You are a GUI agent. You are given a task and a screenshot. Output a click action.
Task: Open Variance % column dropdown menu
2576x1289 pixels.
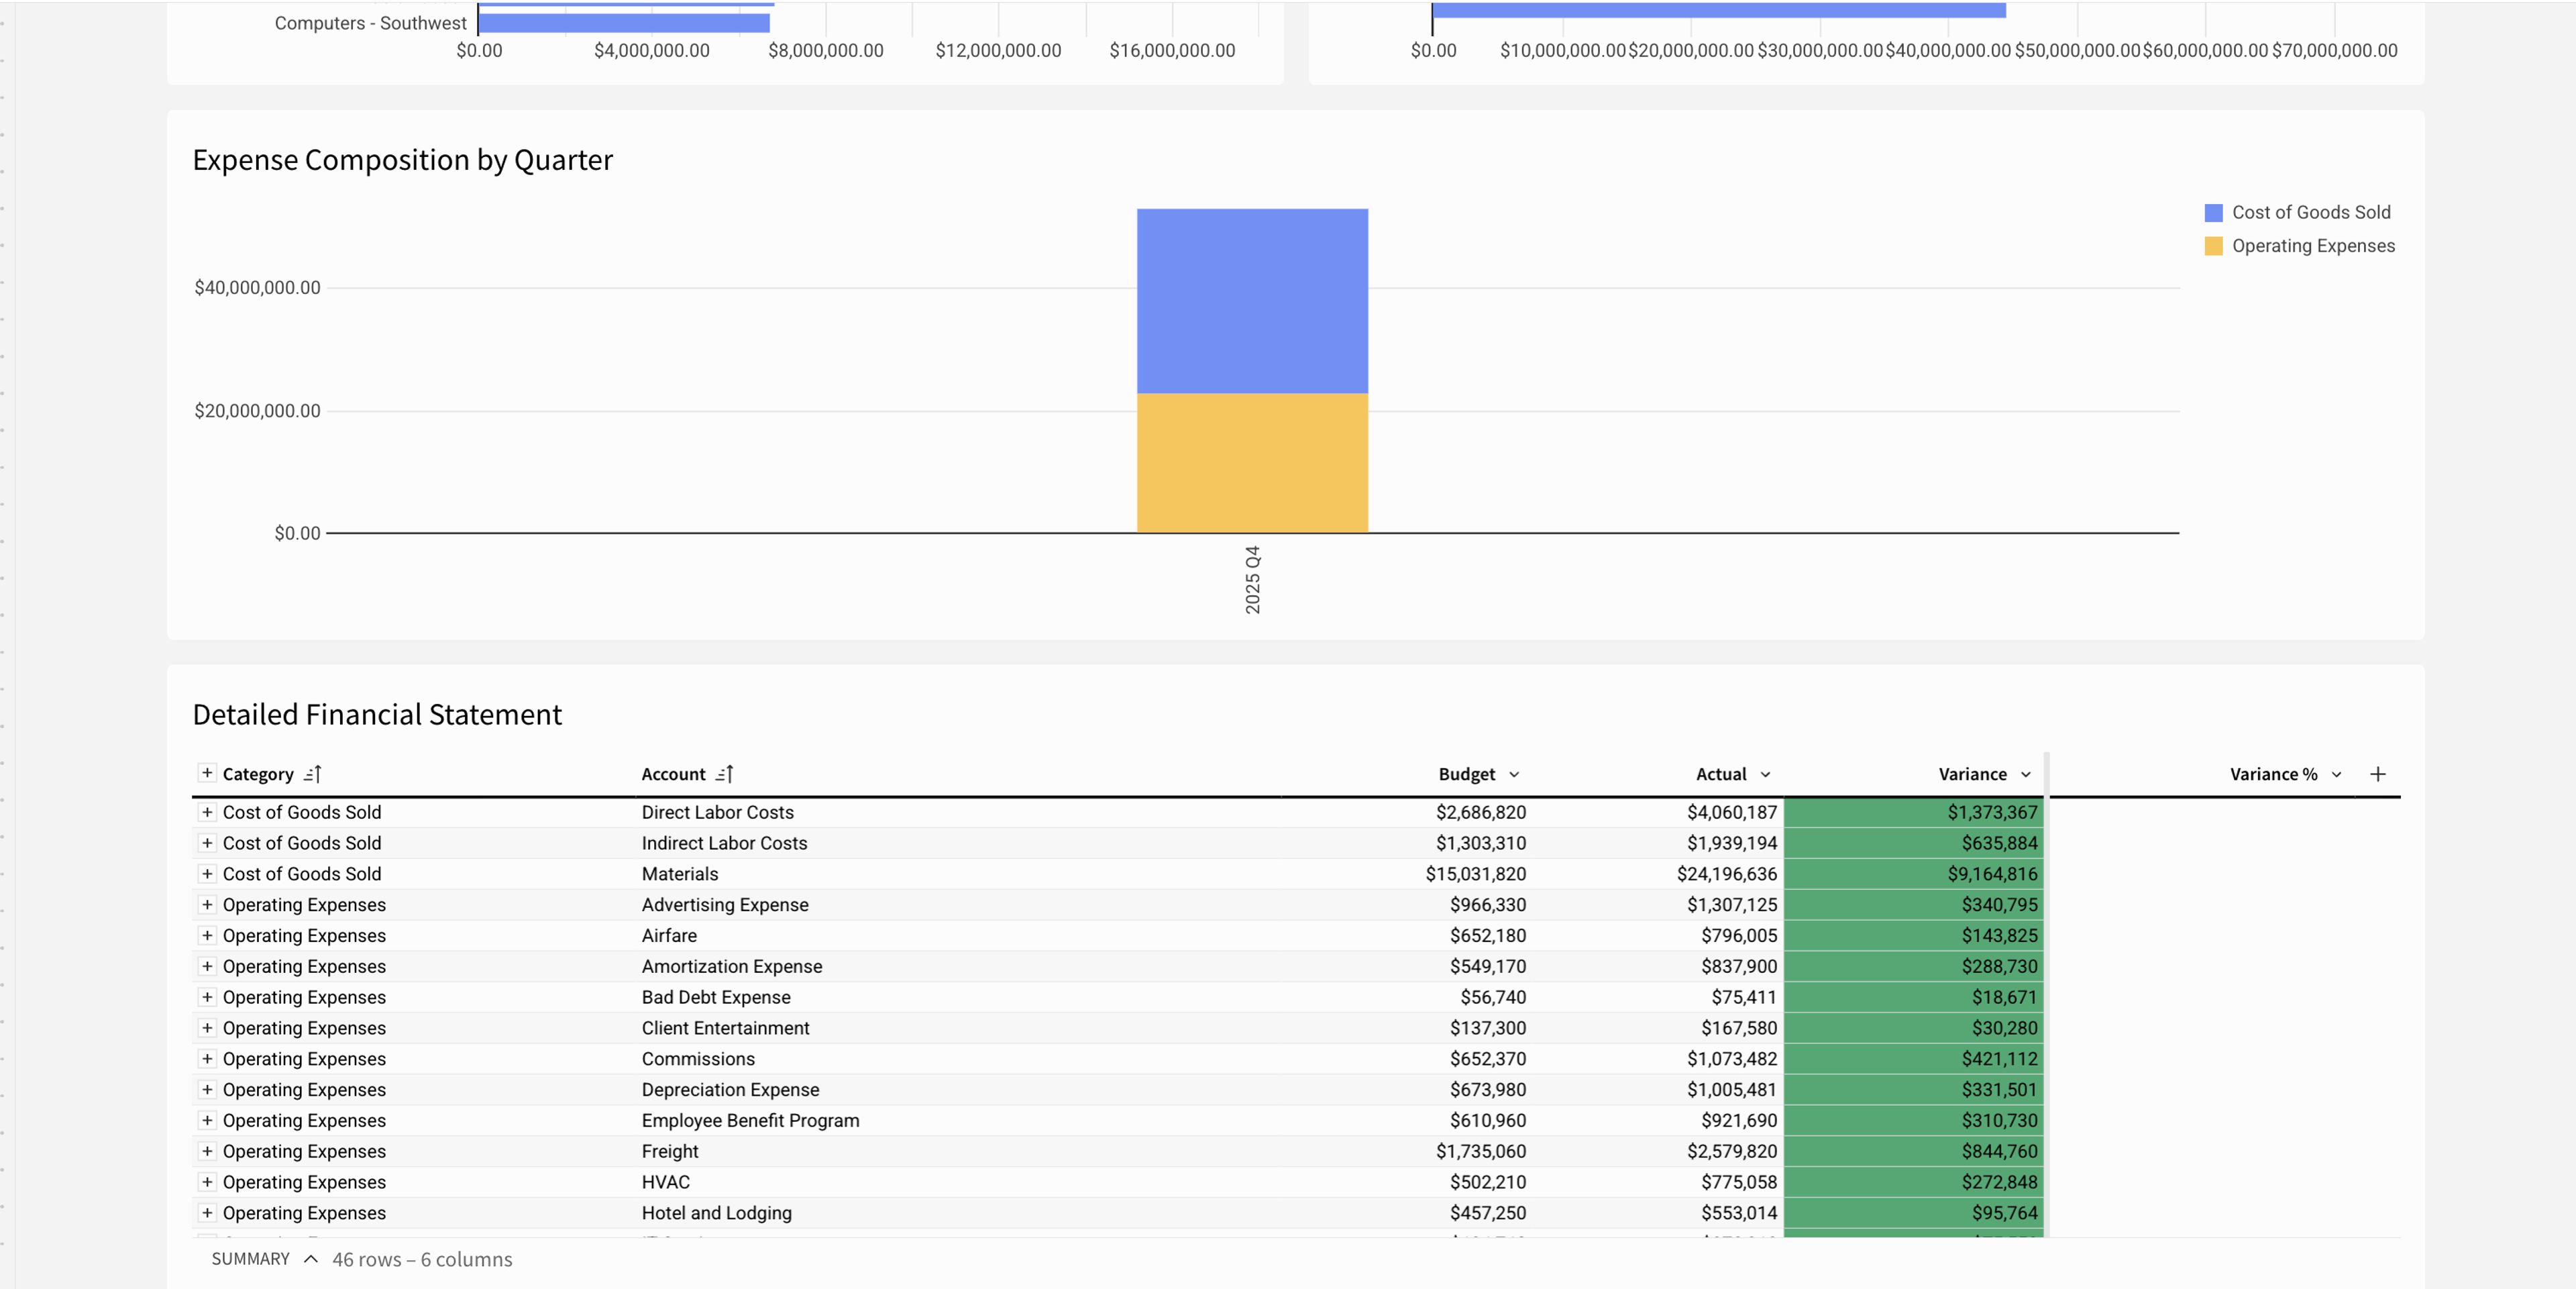[x=2337, y=775]
